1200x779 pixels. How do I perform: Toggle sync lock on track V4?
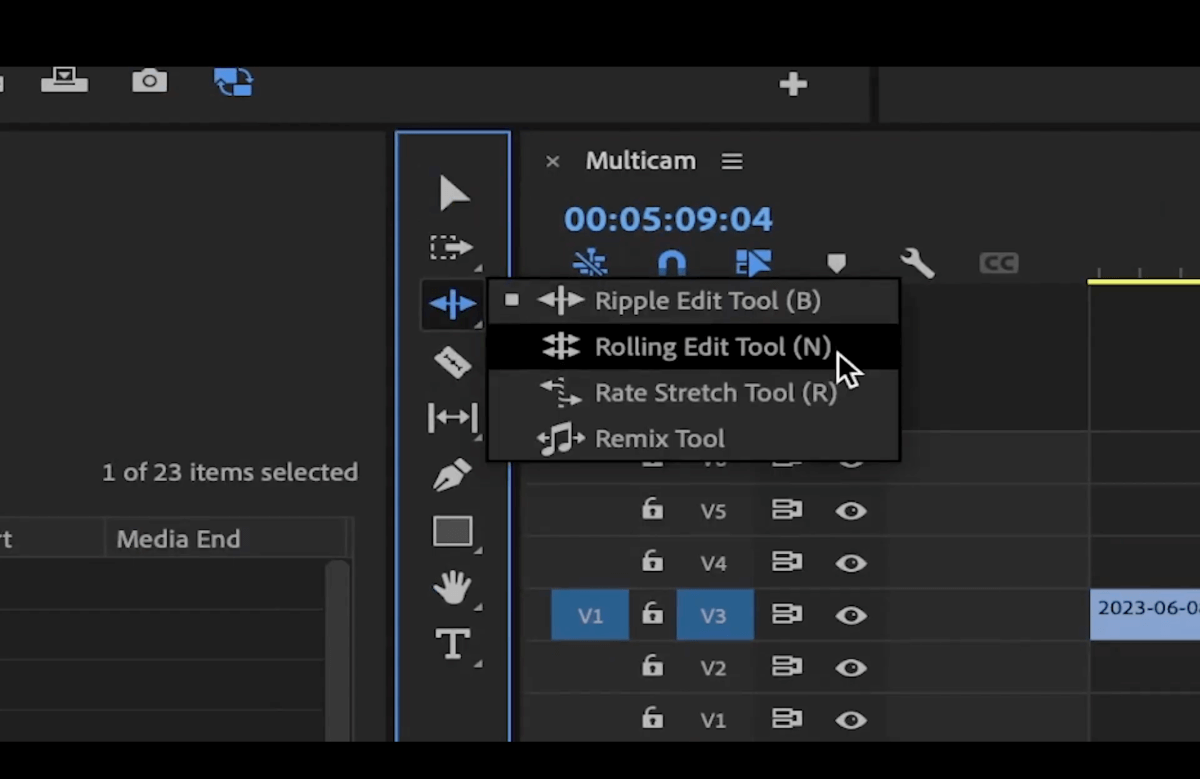(787, 562)
